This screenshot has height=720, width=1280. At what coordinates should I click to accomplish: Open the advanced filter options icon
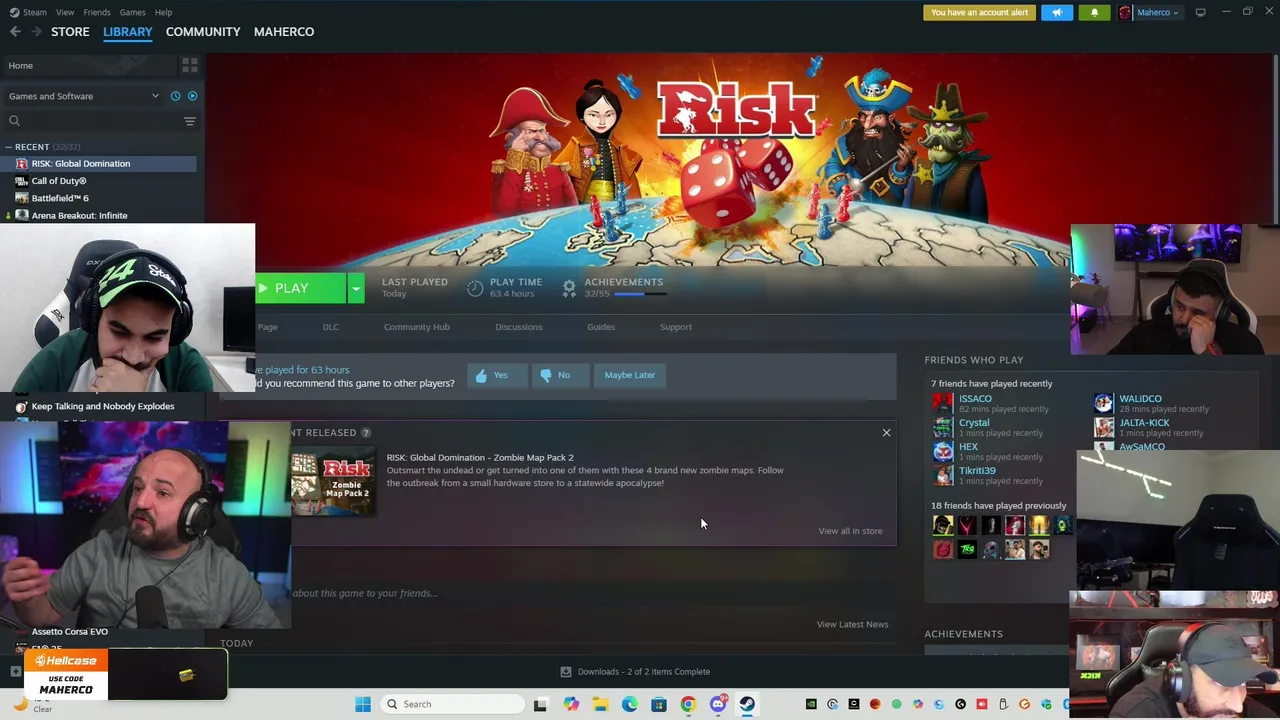[x=190, y=121]
